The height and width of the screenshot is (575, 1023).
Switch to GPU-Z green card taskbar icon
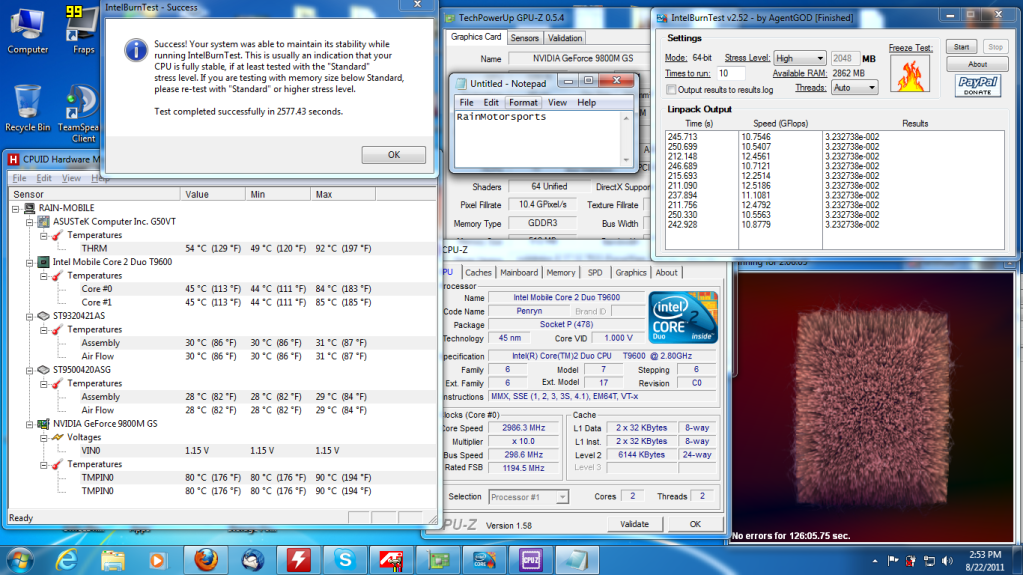coord(438,560)
